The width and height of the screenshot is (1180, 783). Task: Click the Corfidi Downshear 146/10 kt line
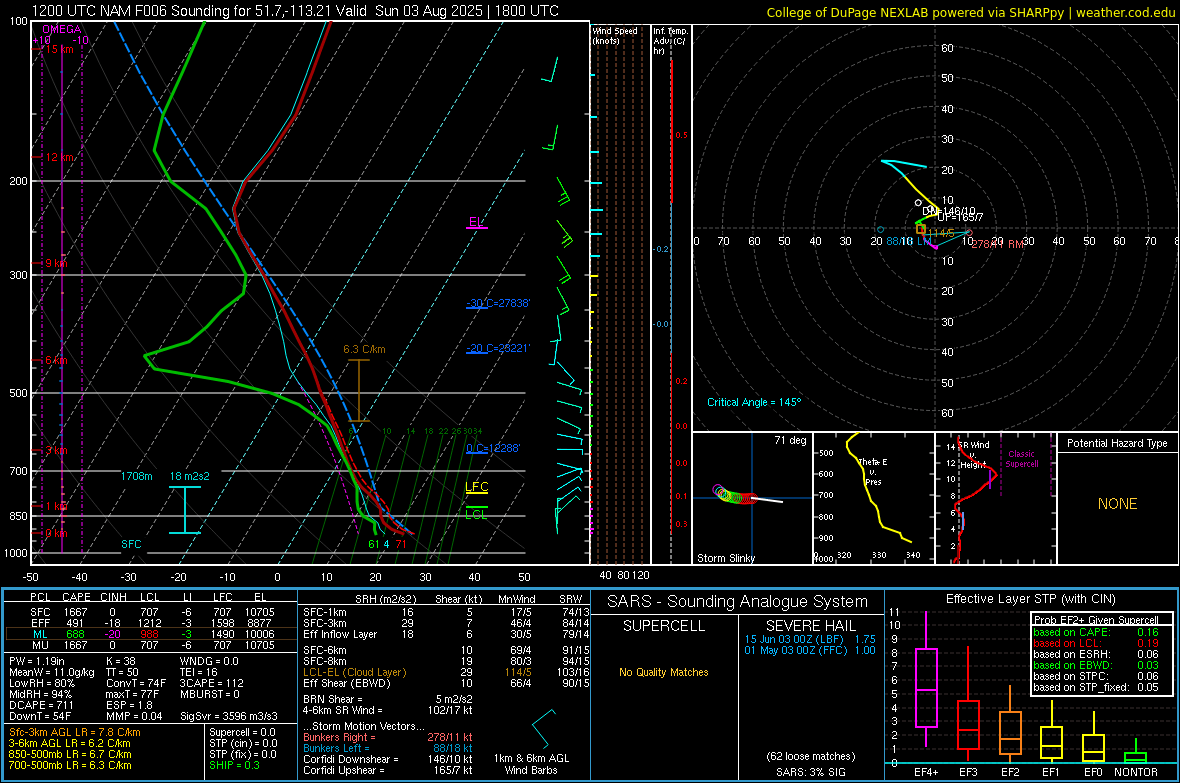(388, 759)
